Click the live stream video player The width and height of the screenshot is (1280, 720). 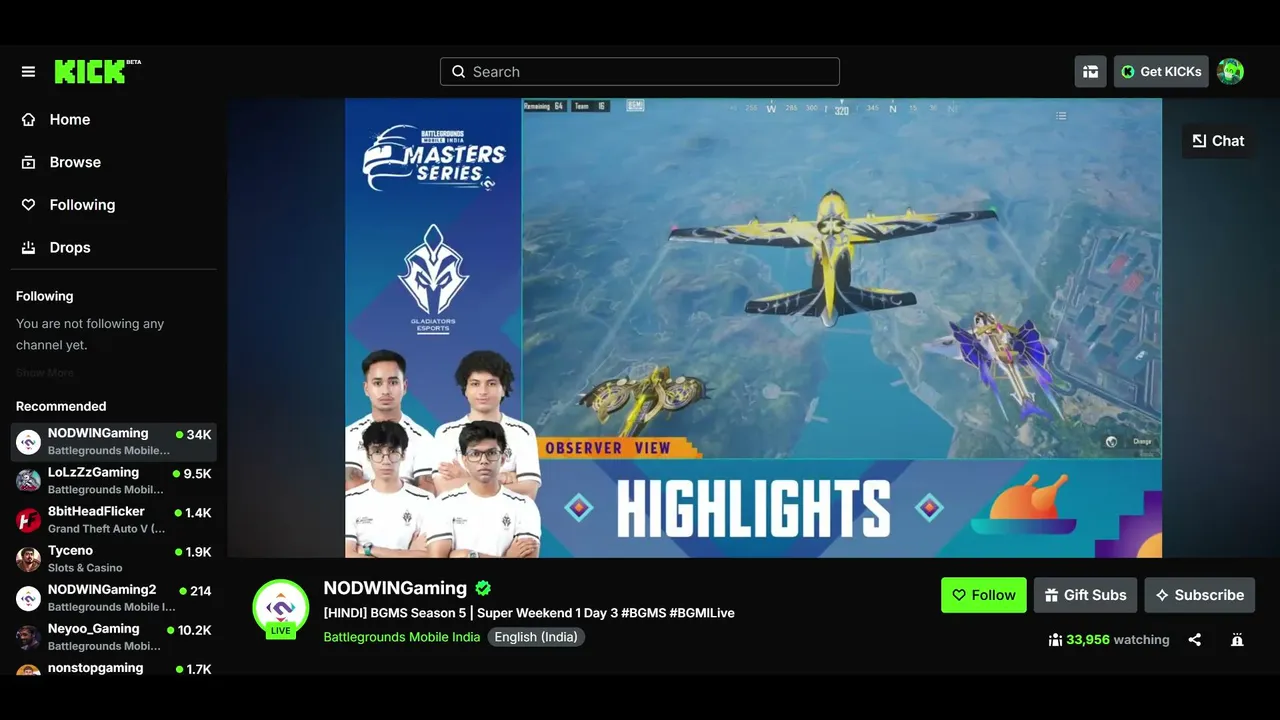click(x=754, y=328)
